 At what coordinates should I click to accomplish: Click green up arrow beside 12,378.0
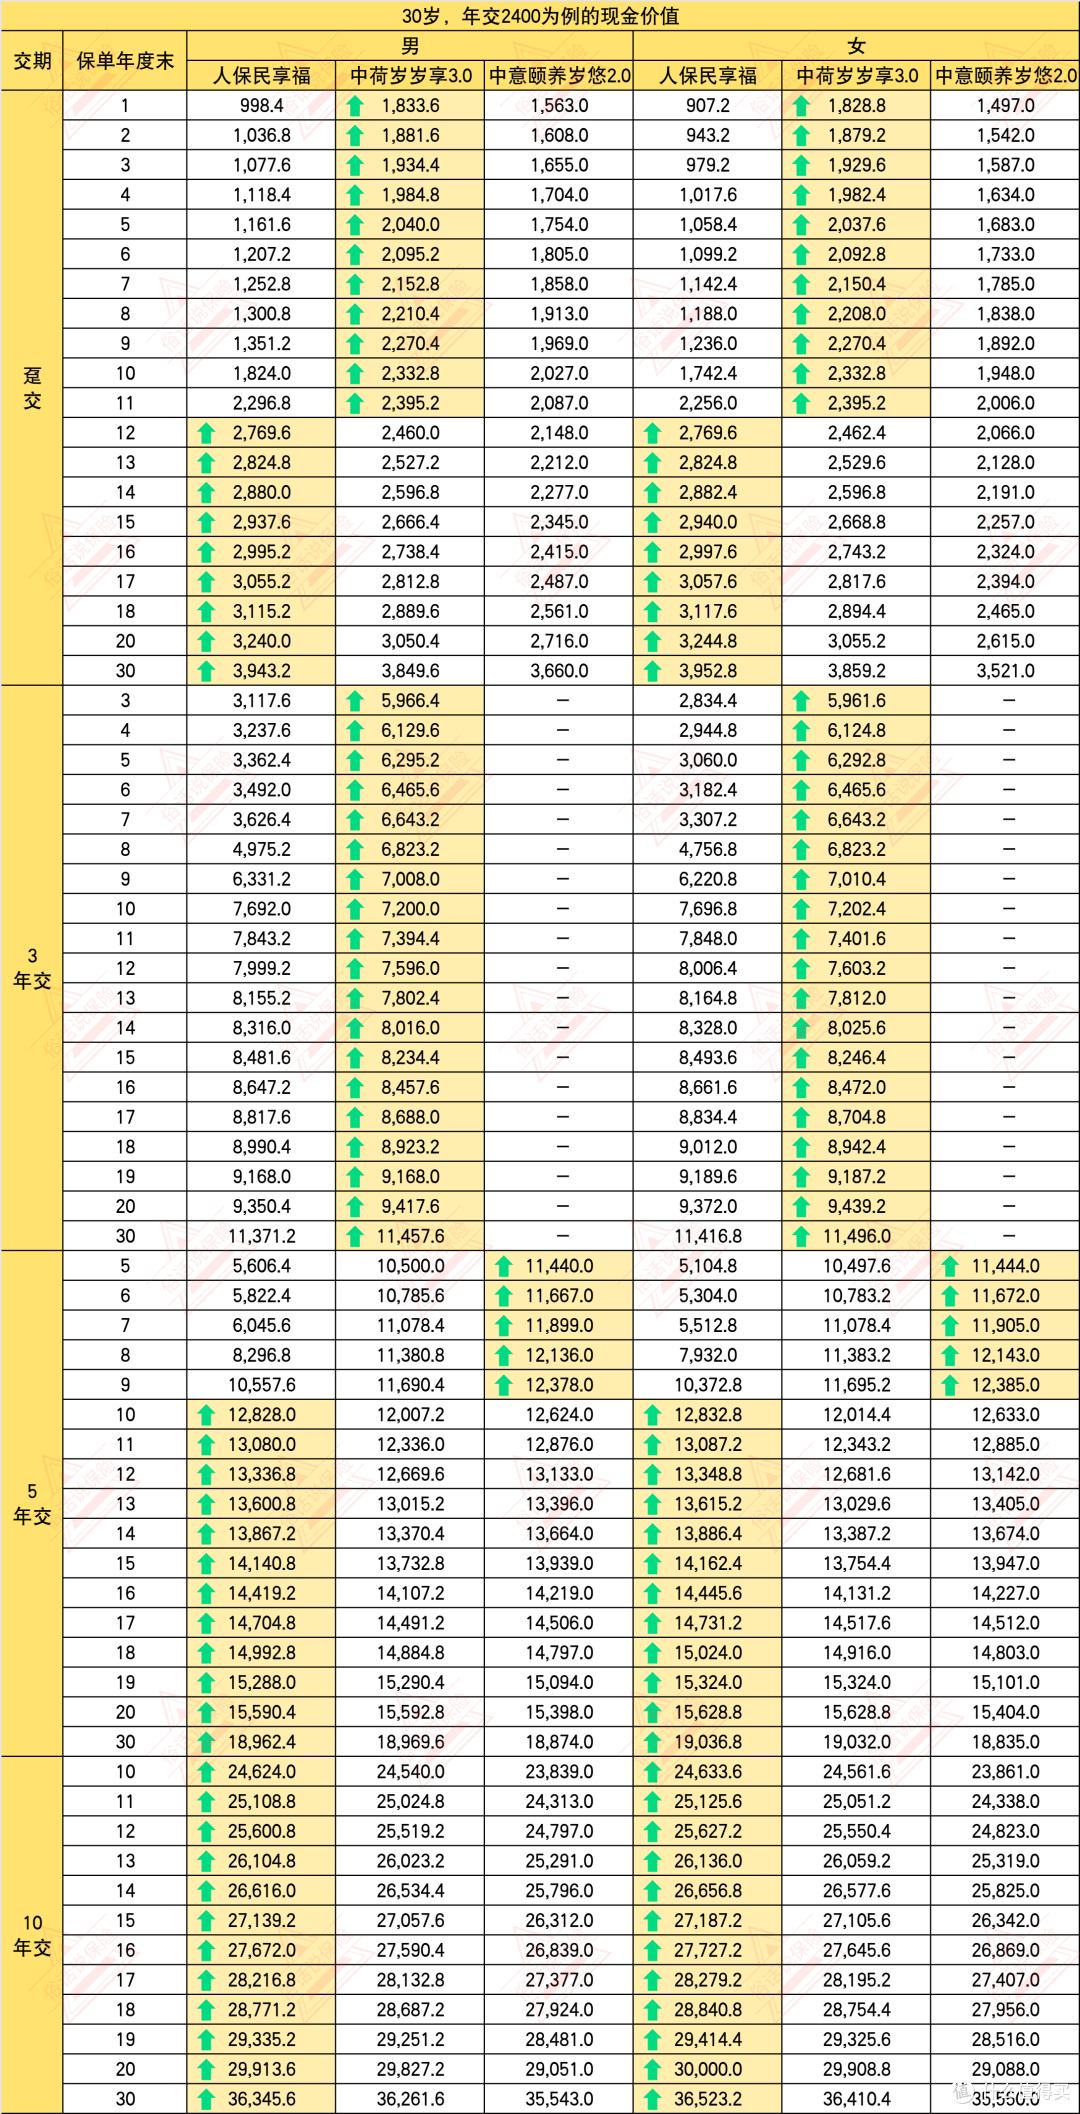coord(504,1386)
